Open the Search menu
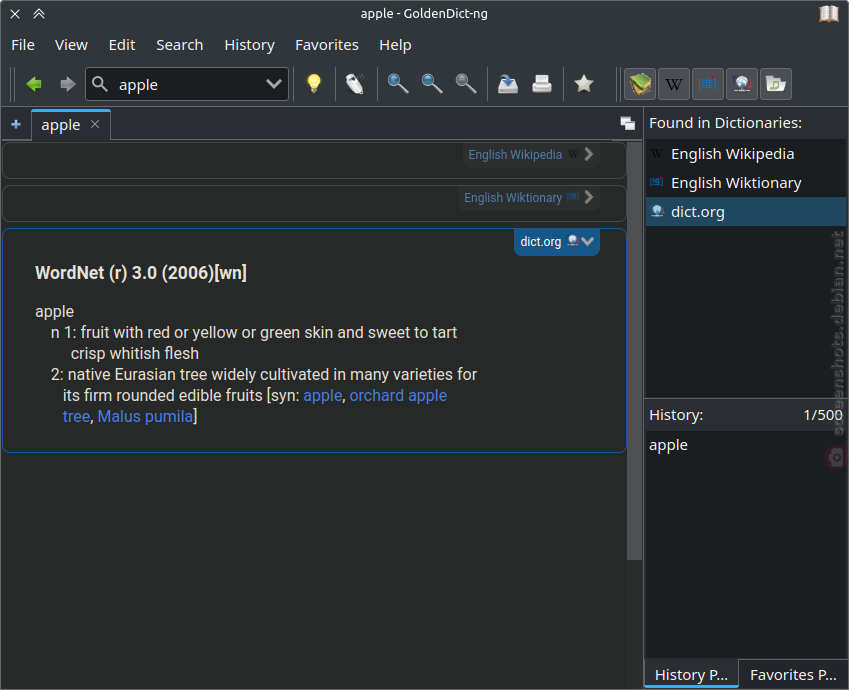The width and height of the screenshot is (849, 690). 180,45
